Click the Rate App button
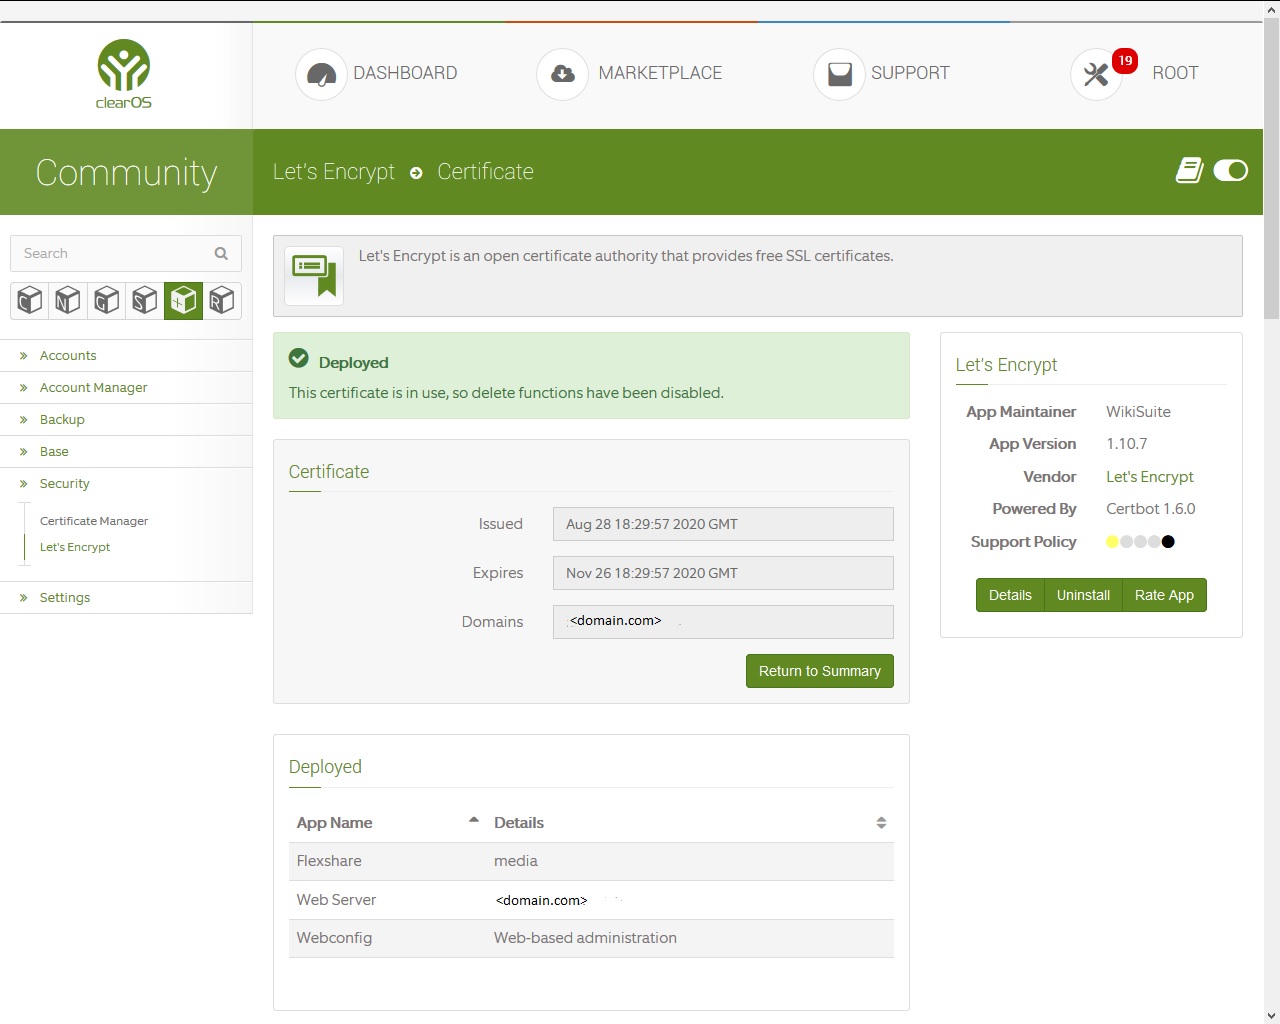Screen dimensions: 1280x1024 click(x=1164, y=595)
